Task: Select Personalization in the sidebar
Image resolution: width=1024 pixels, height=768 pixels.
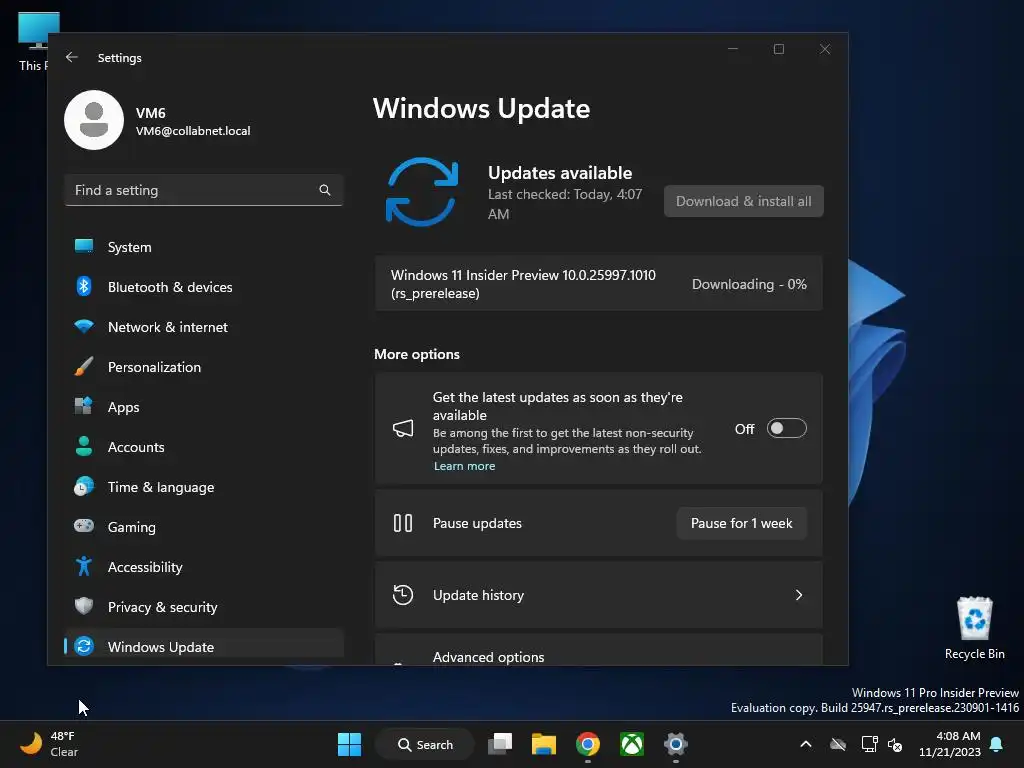Action: (204, 367)
